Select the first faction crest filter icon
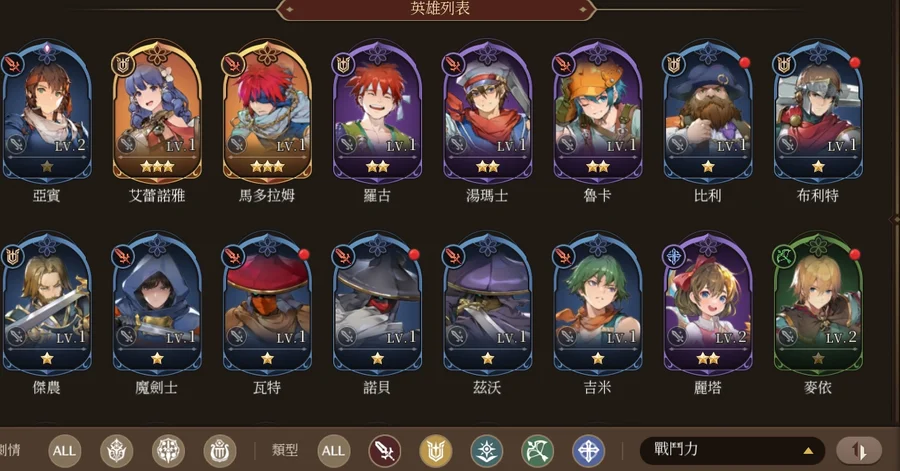Screen dimensions: 900x471 (117, 451)
